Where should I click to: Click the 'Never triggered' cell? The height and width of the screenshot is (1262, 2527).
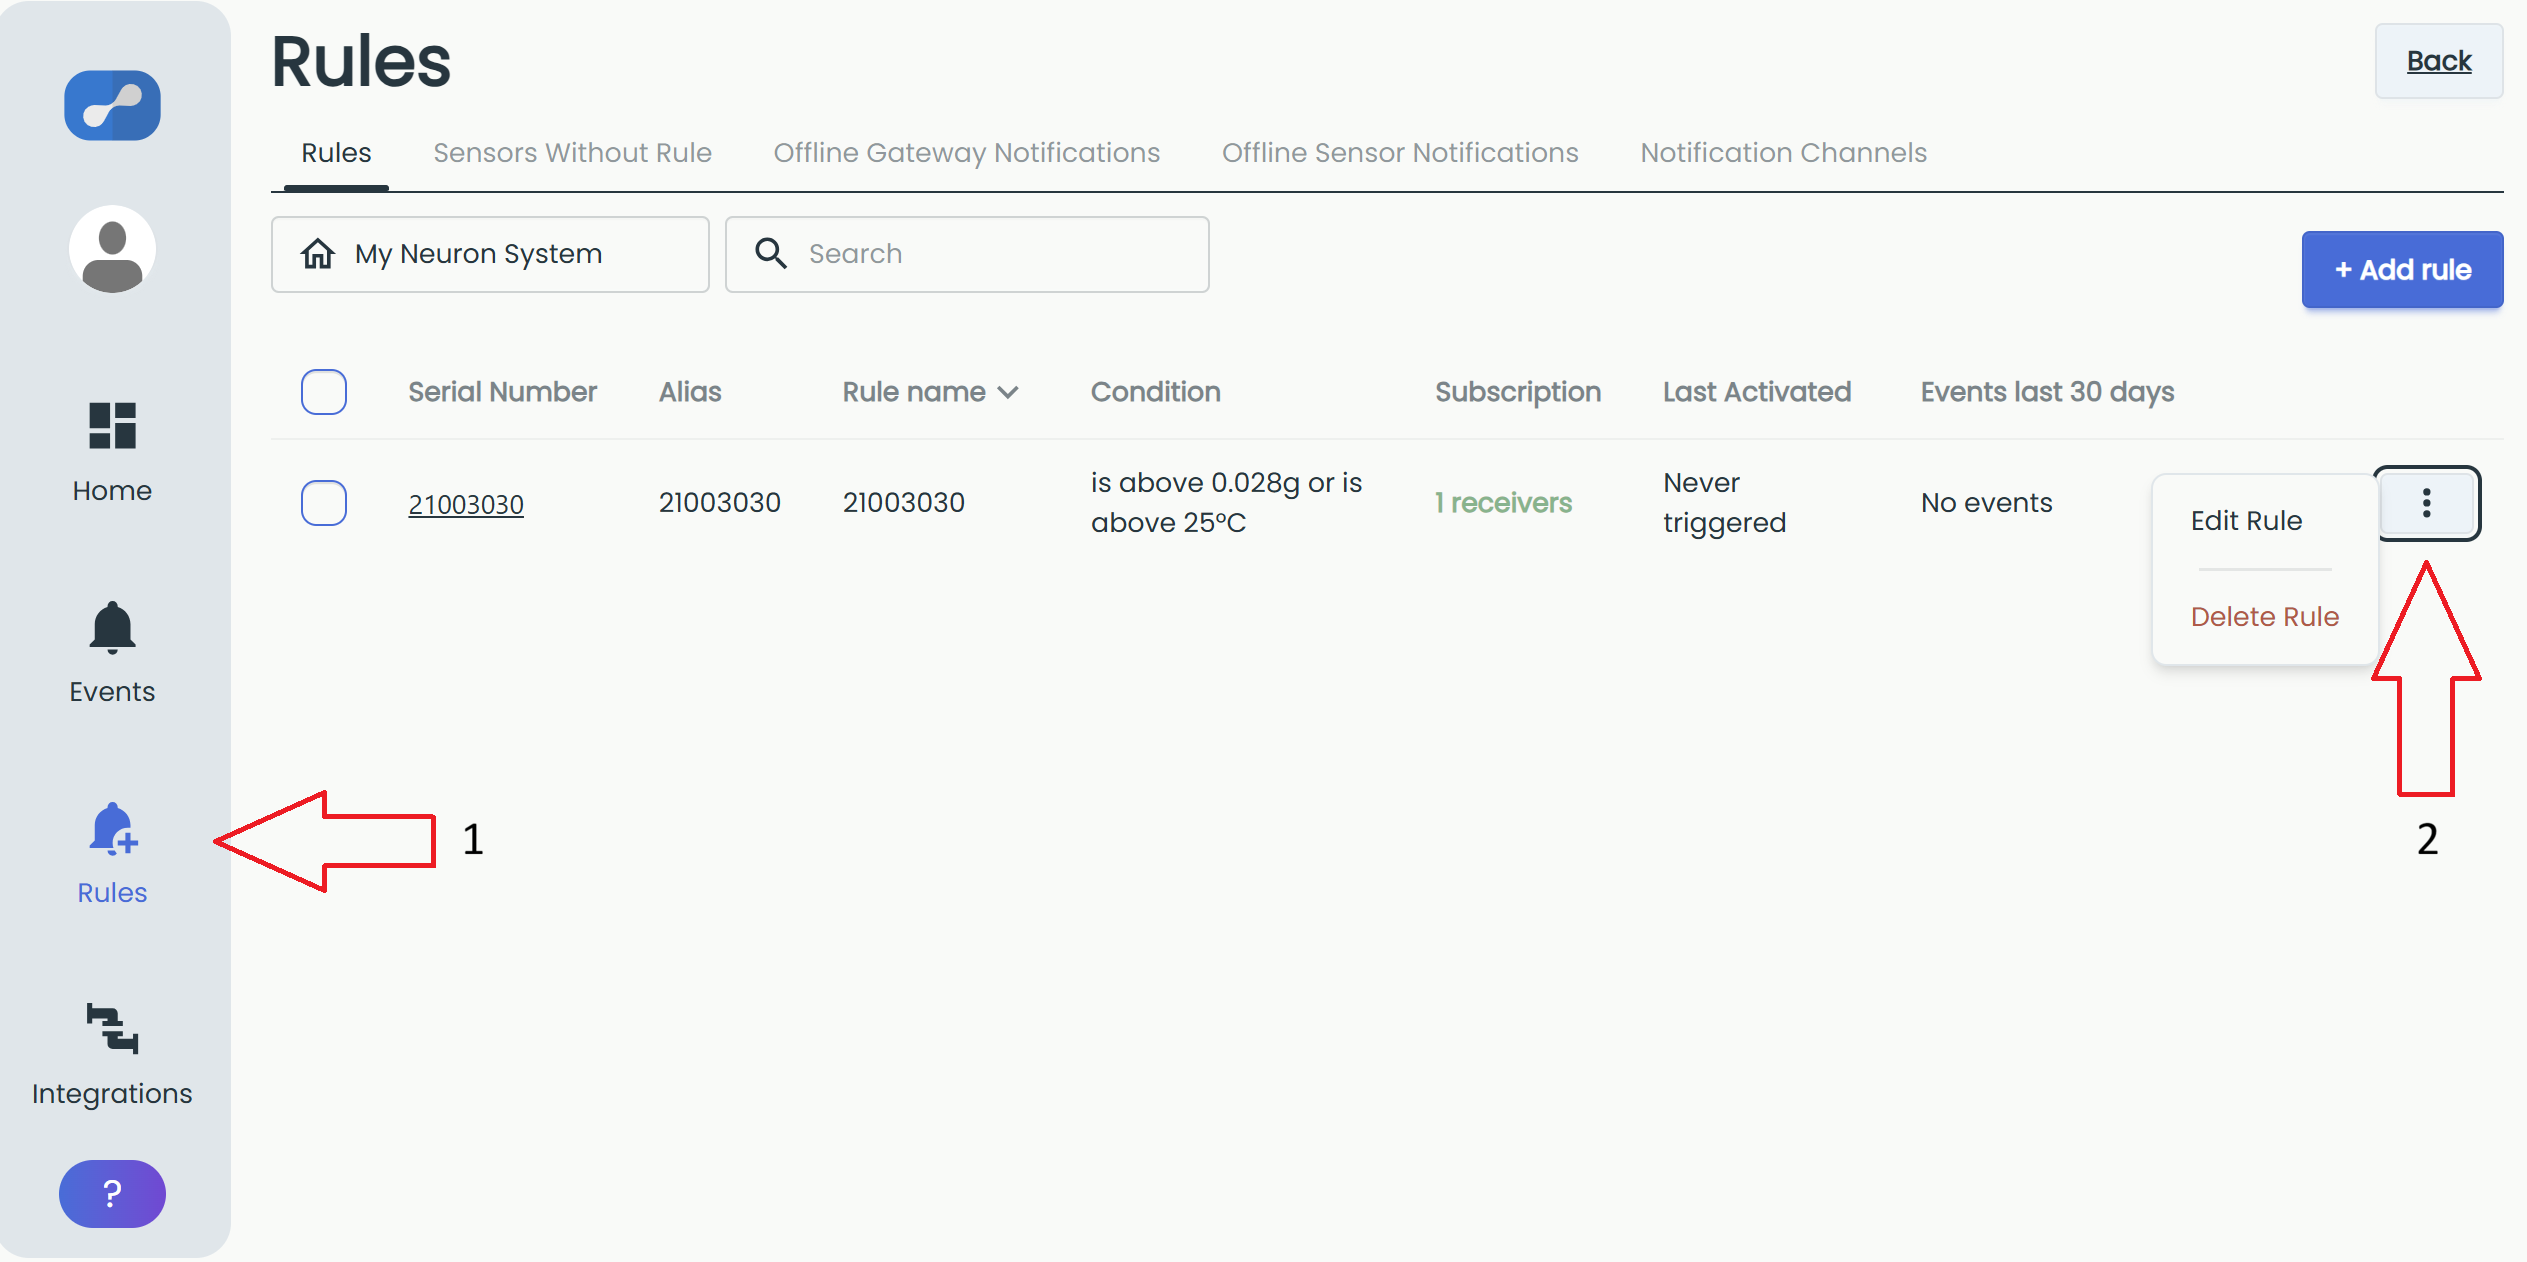point(1724,503)
